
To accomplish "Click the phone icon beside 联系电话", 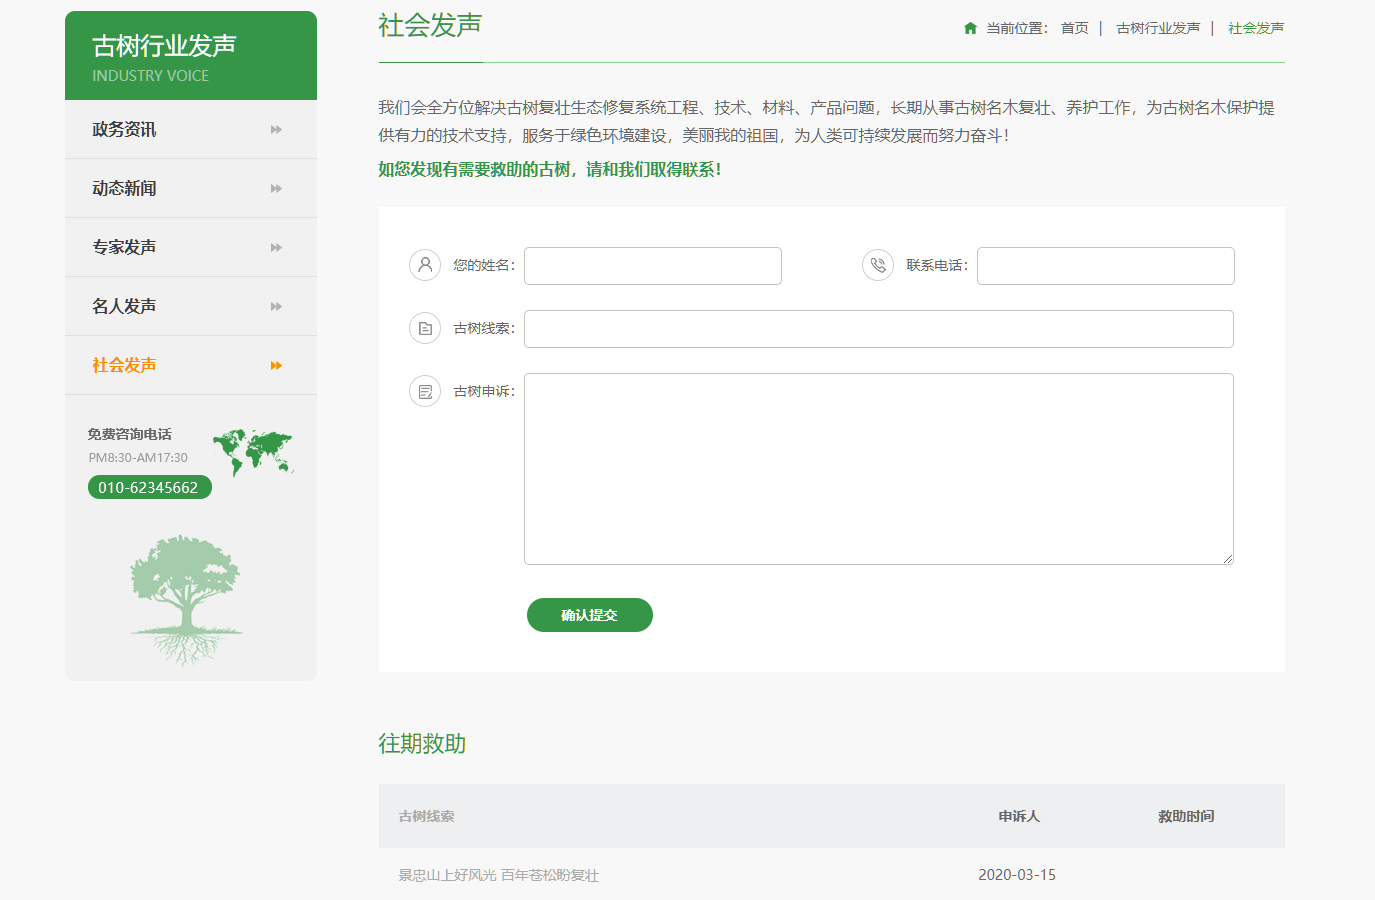I will (x=878, y=265).
